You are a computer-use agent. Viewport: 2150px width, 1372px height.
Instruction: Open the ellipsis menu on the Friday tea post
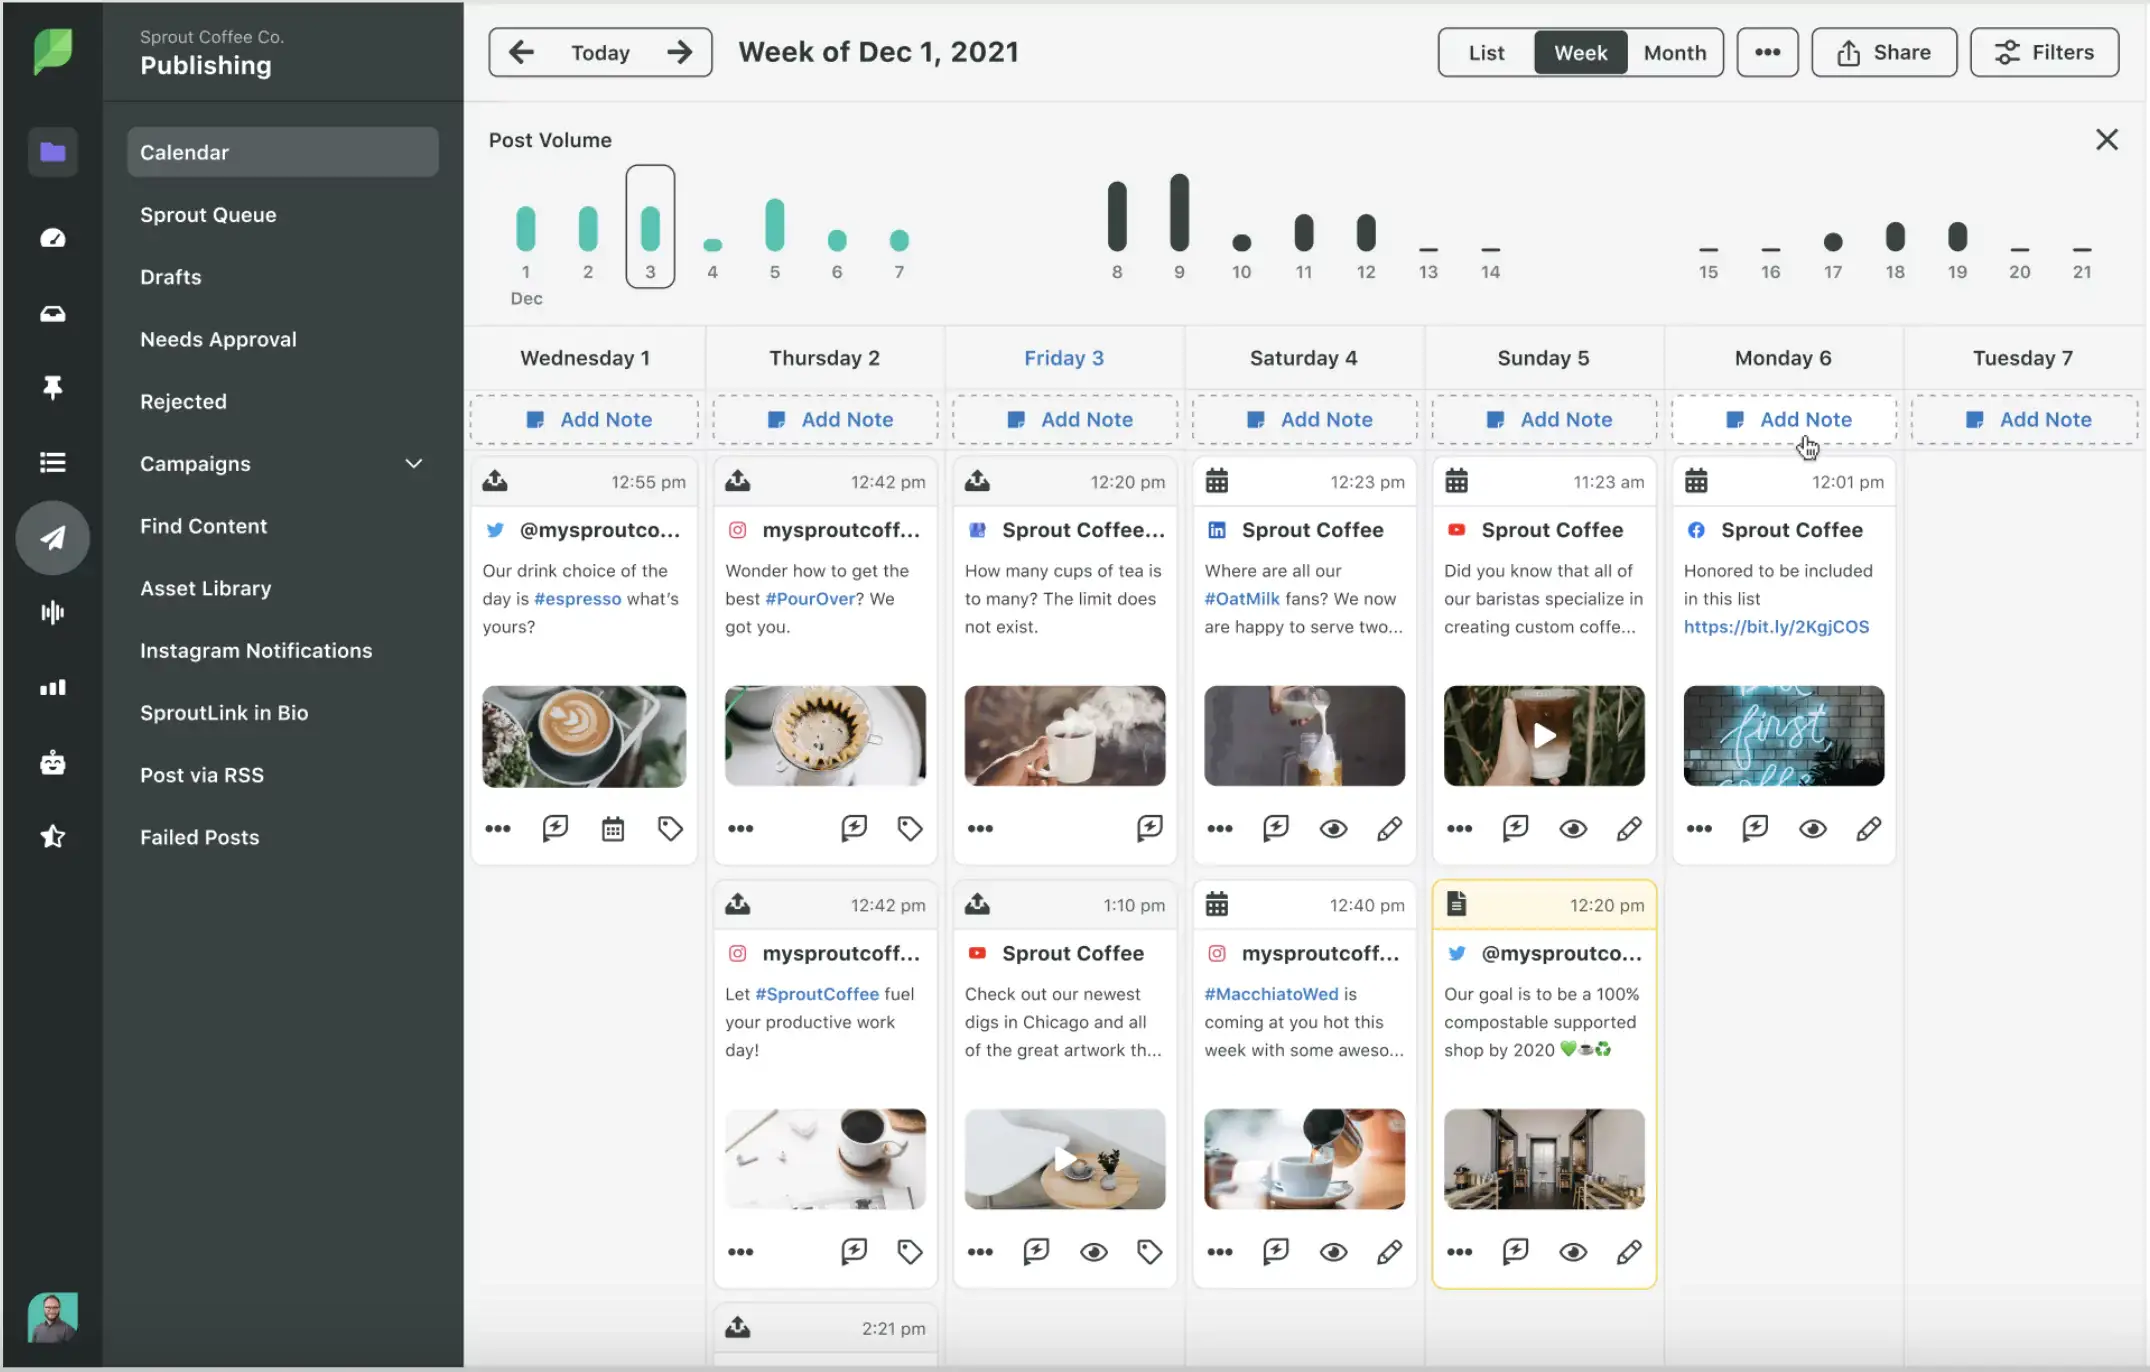coord(980,828)
